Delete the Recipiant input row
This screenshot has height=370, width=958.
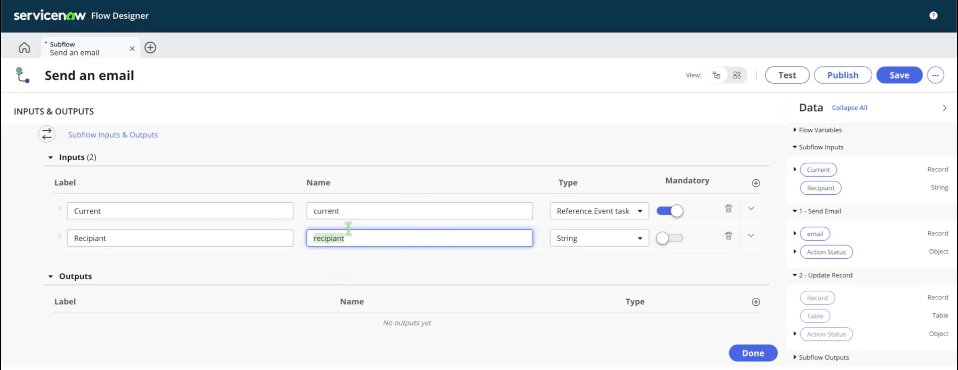(728, 236)
